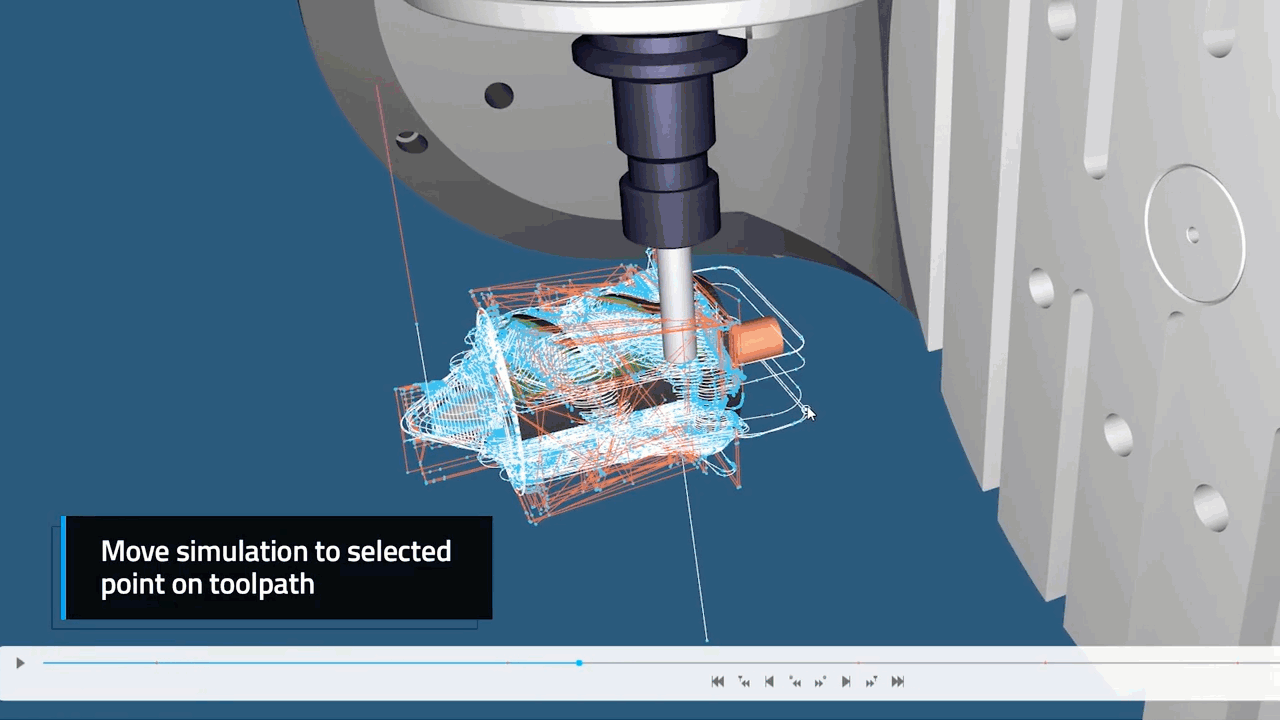Screen dimensions: 1280x720
Task: Start simulation playback with the play button
Action: [x=20, y=663]
